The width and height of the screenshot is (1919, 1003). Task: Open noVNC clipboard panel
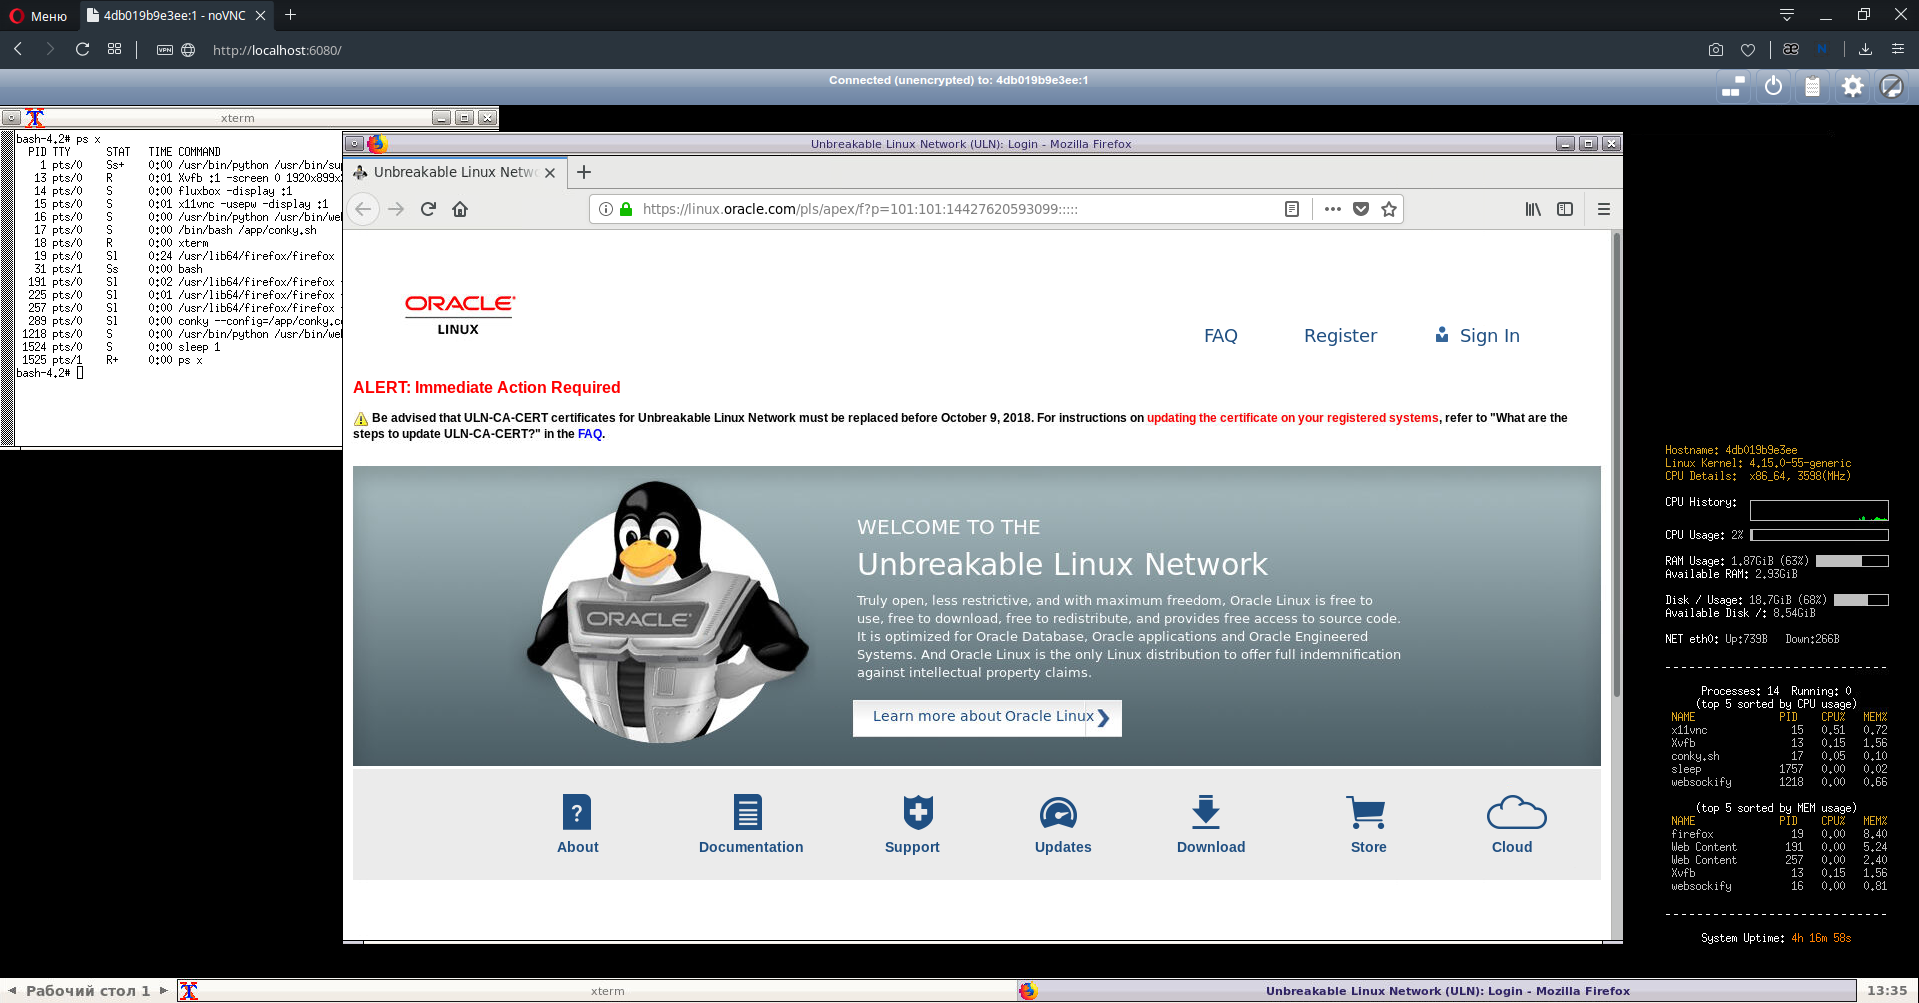pyautogui.click(x=1812, y=87)
